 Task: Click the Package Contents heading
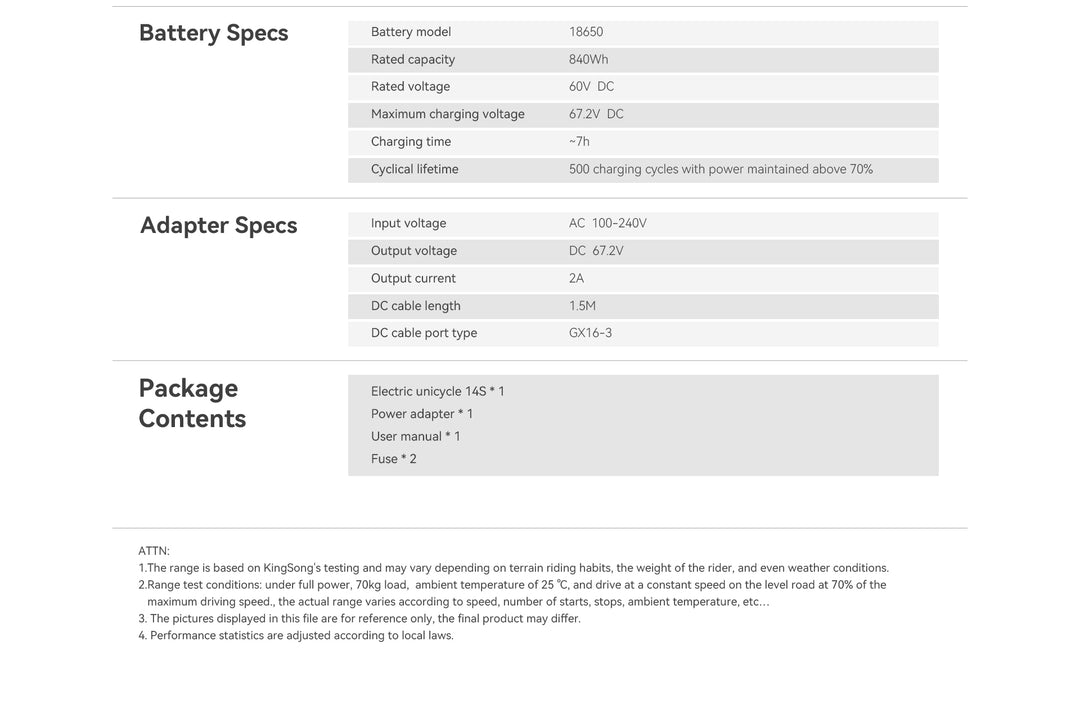tap(192, 403)
